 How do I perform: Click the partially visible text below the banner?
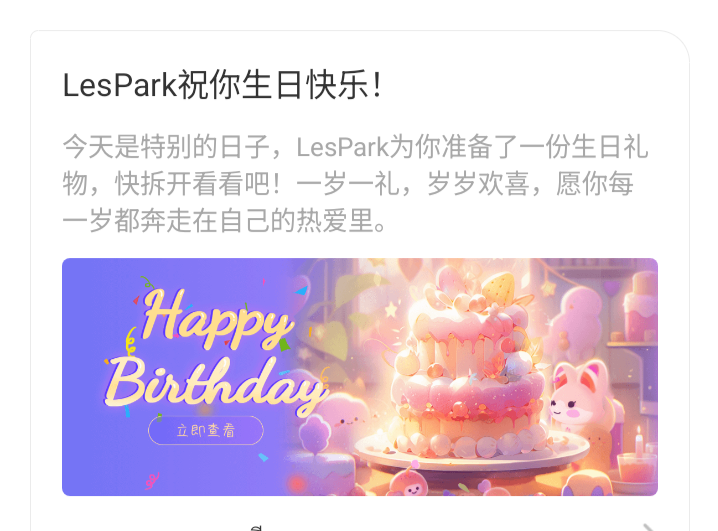(257, 528)
